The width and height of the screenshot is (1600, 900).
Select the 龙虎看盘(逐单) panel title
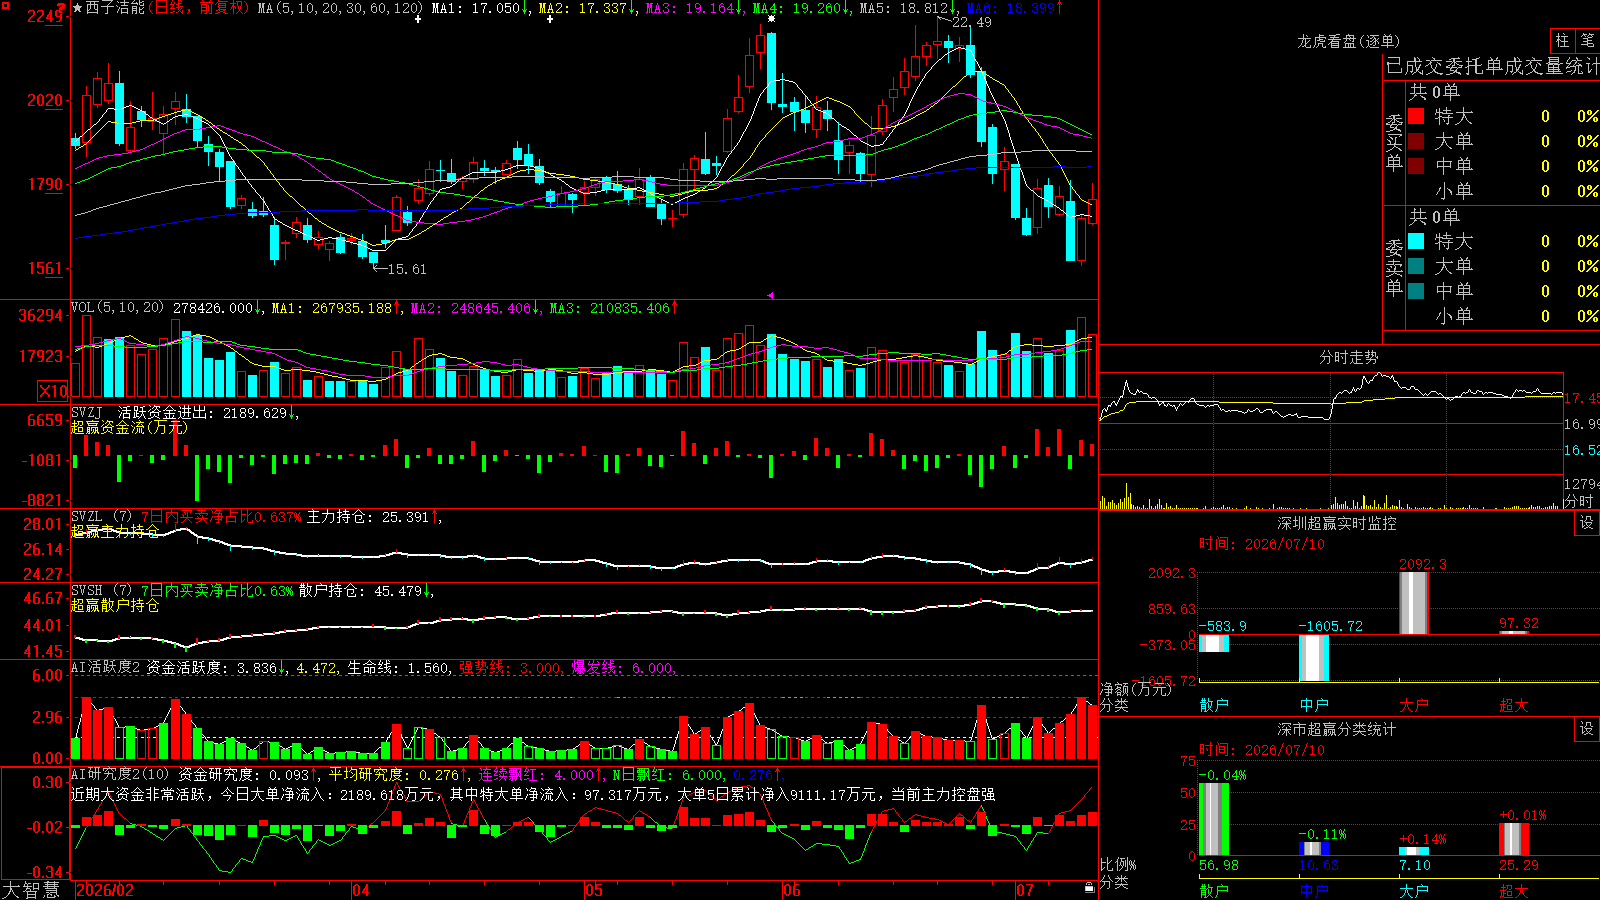click(1348, 41)
